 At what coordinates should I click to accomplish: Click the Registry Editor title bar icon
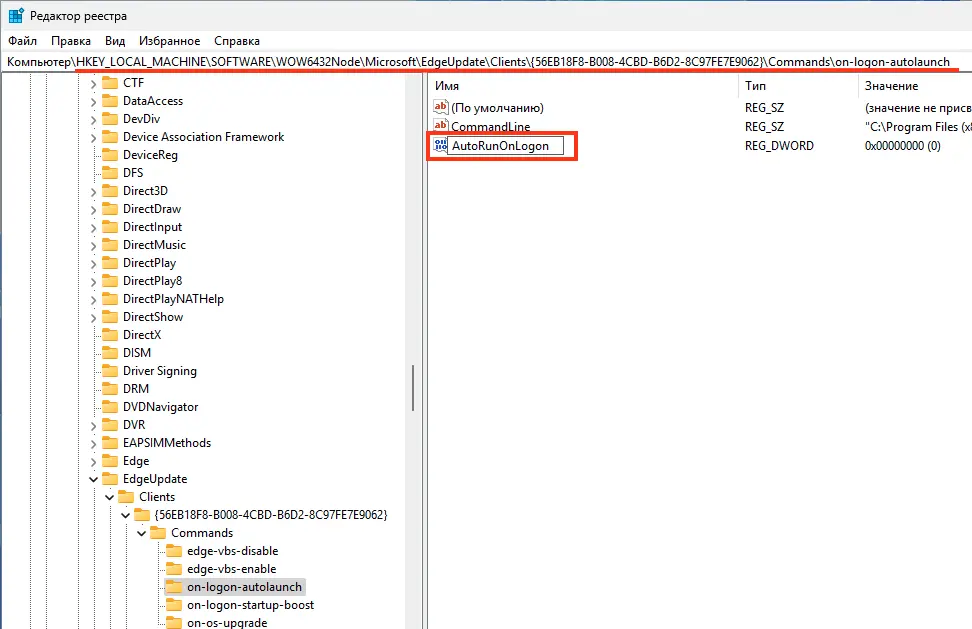16,15
